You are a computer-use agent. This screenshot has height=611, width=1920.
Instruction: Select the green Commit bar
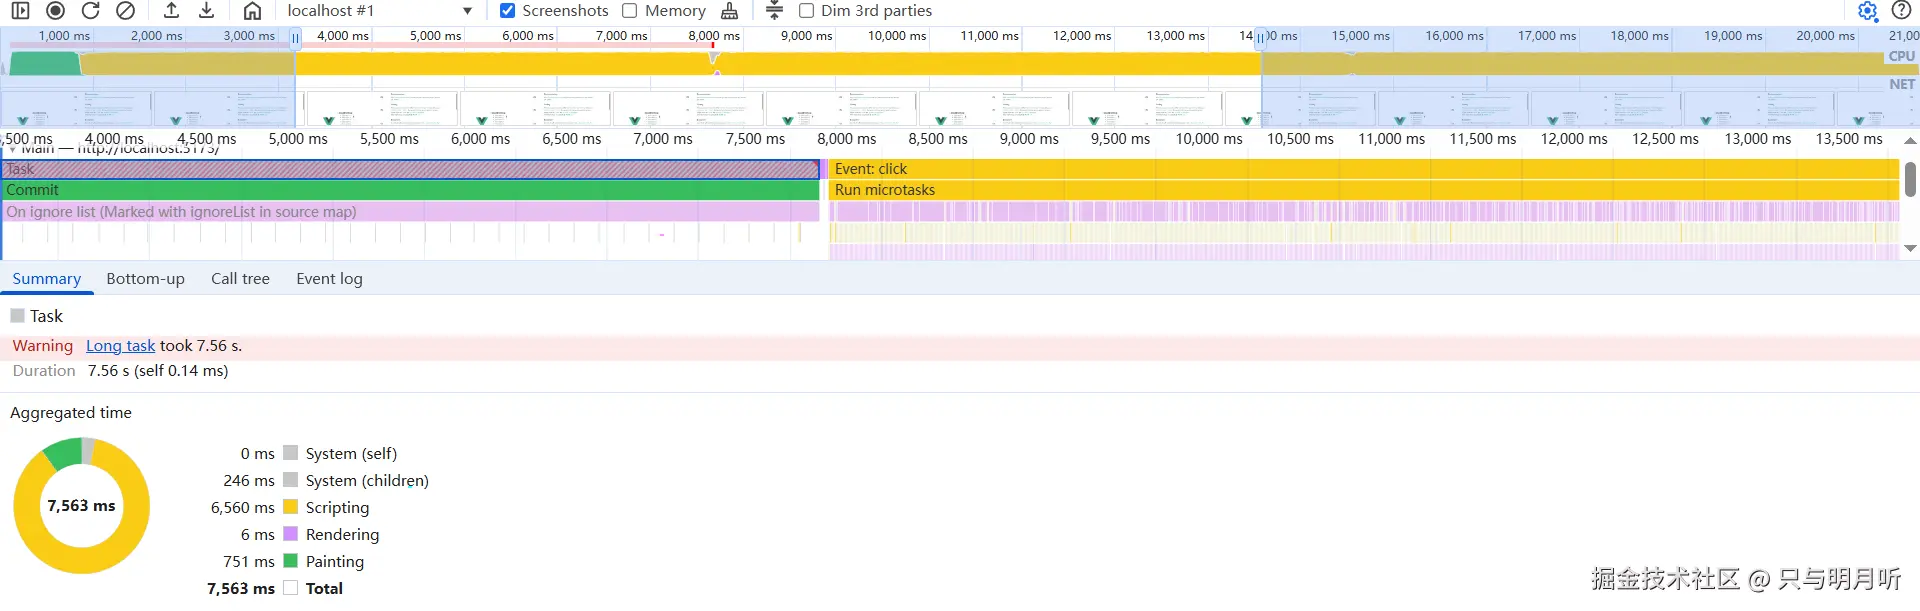411,190
